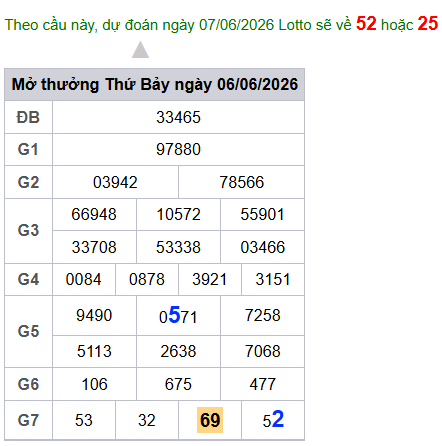Click the G5 row label
This screenshot has height=446, width=442.
(28, 331)
